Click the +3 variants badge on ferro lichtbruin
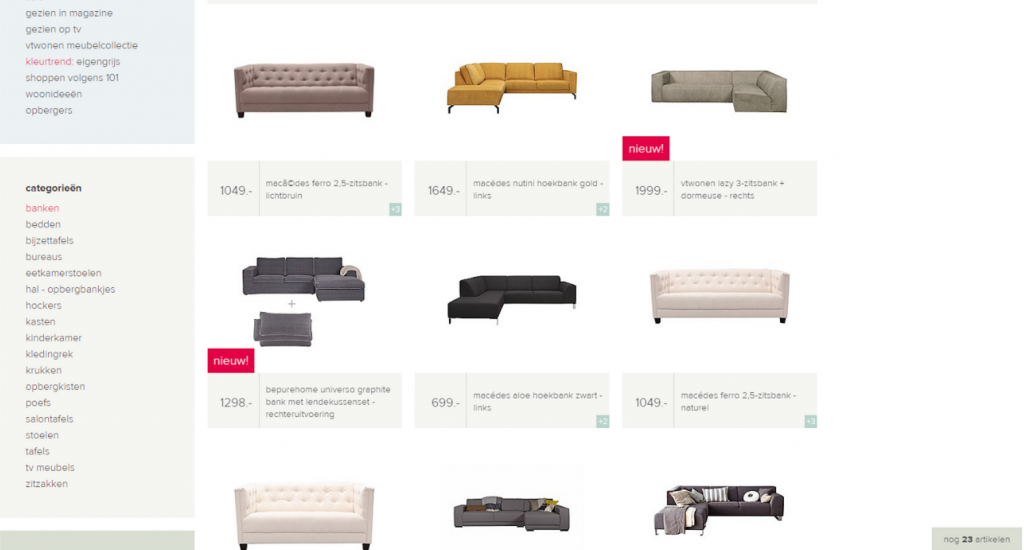 [395, 210]
